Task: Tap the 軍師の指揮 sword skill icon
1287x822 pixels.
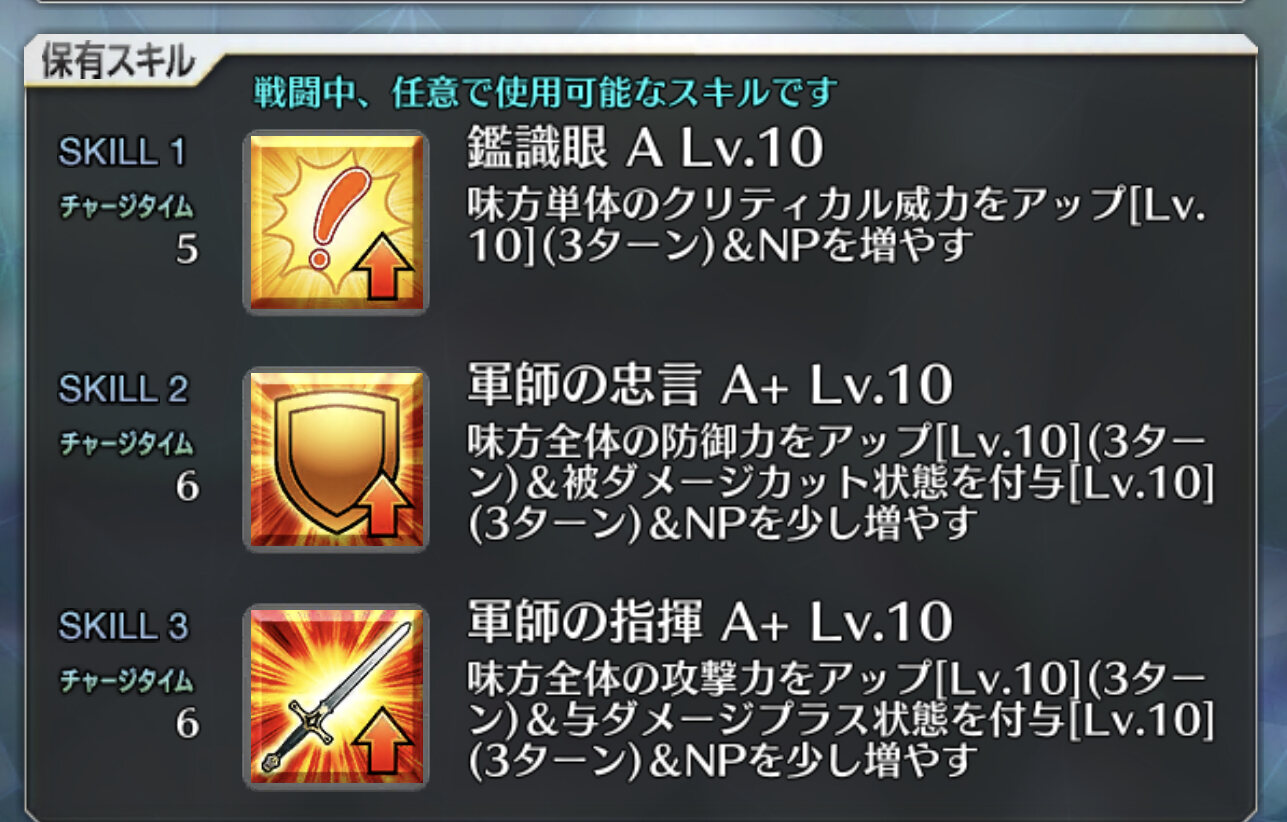Action: pos(336,696)
